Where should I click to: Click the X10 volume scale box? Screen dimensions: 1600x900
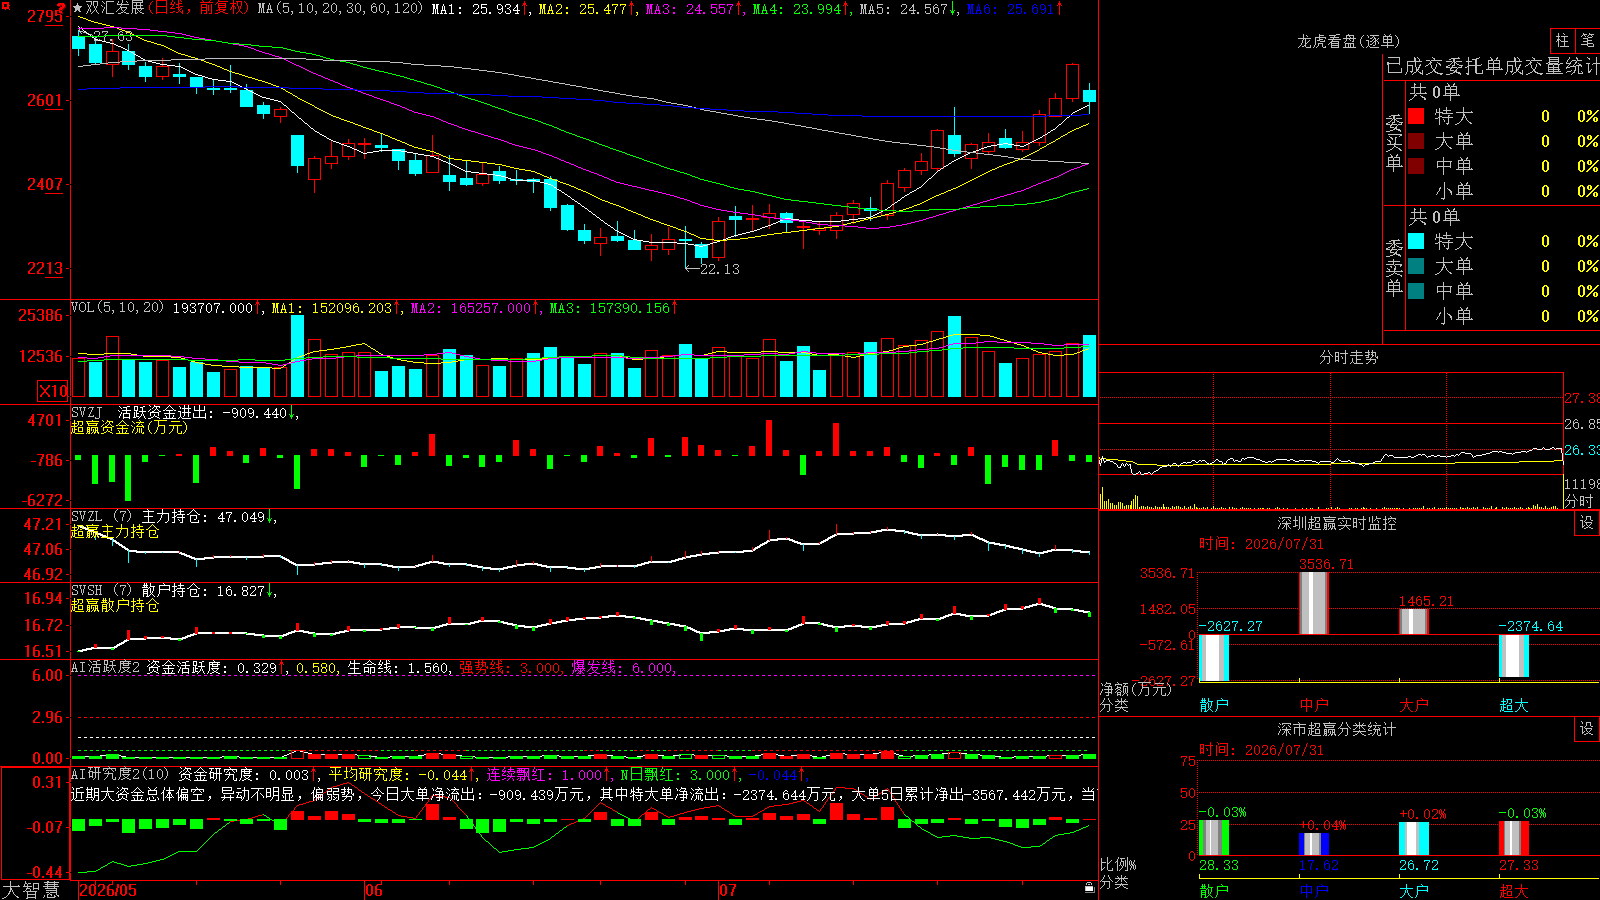click(x=53, y=391)
